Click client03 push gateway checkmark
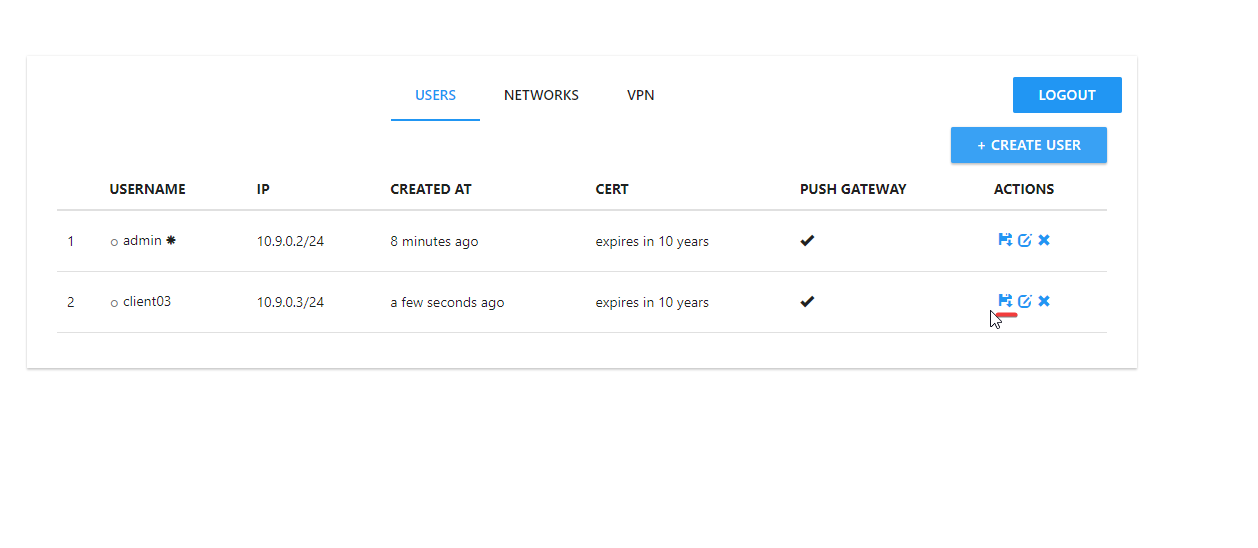 (807, 301)
